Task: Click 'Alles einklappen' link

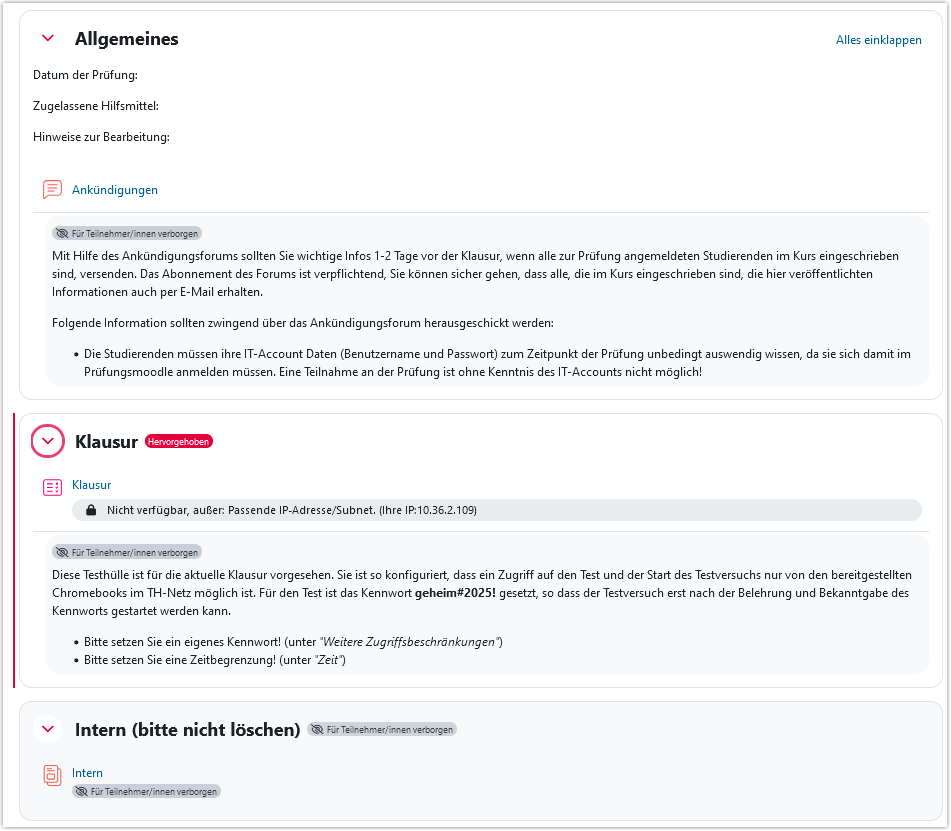Action: [879, 40]
